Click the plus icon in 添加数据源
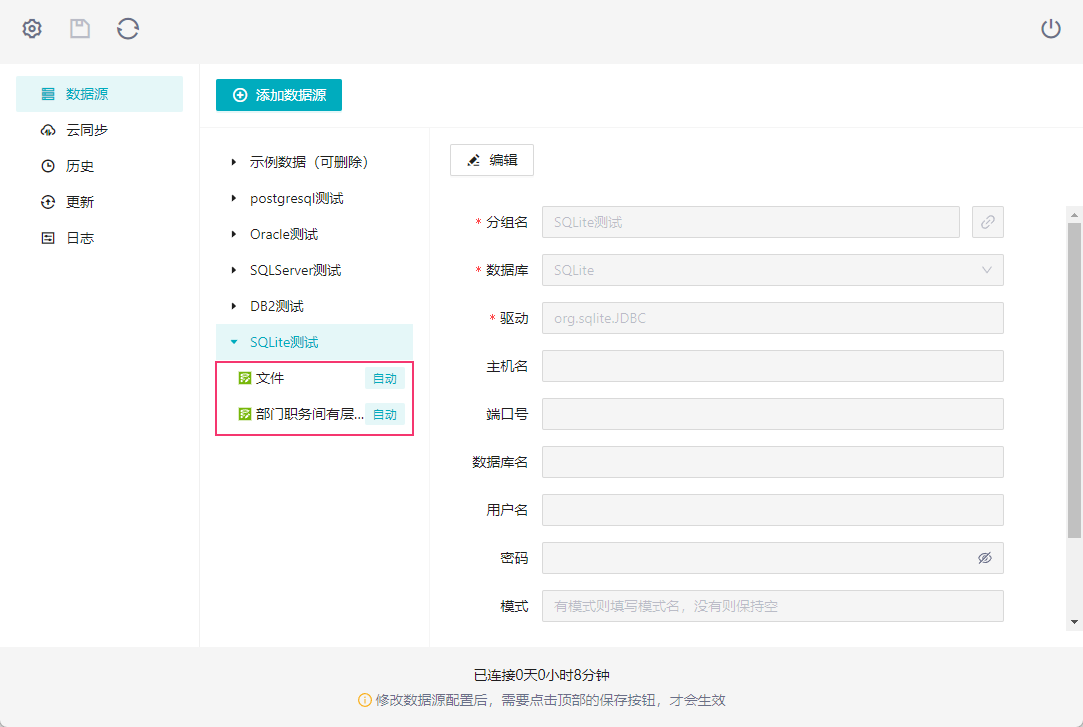The image size is (1083, 727). click(240, 95)
